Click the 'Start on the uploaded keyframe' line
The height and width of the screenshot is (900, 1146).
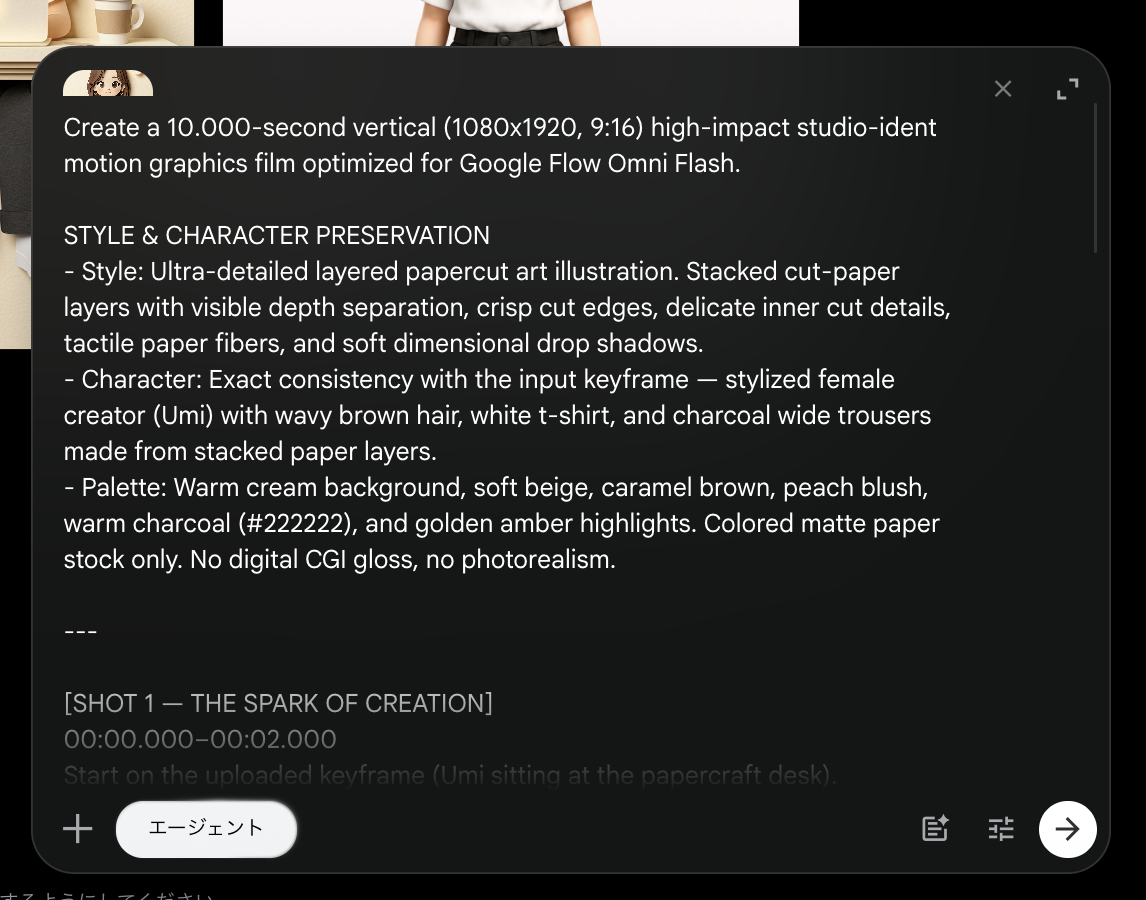(x=450, y=775)
